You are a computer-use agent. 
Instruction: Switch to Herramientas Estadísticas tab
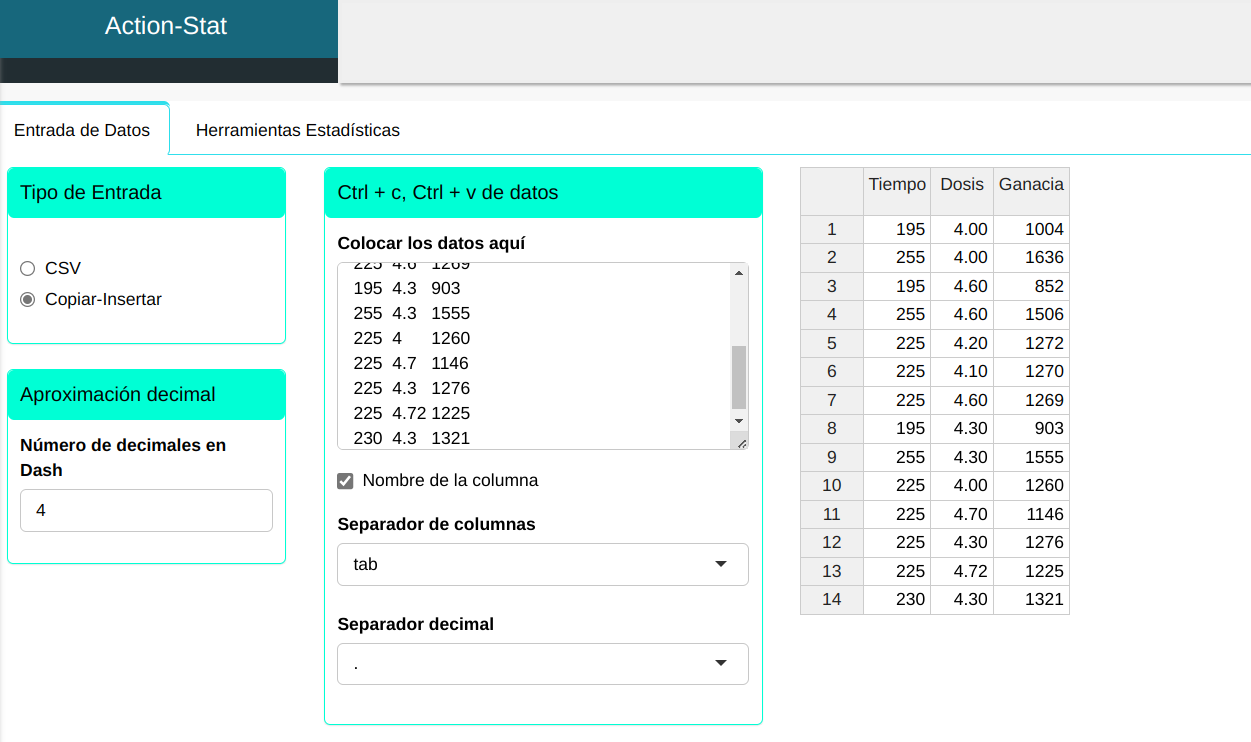tap(297, 130)
